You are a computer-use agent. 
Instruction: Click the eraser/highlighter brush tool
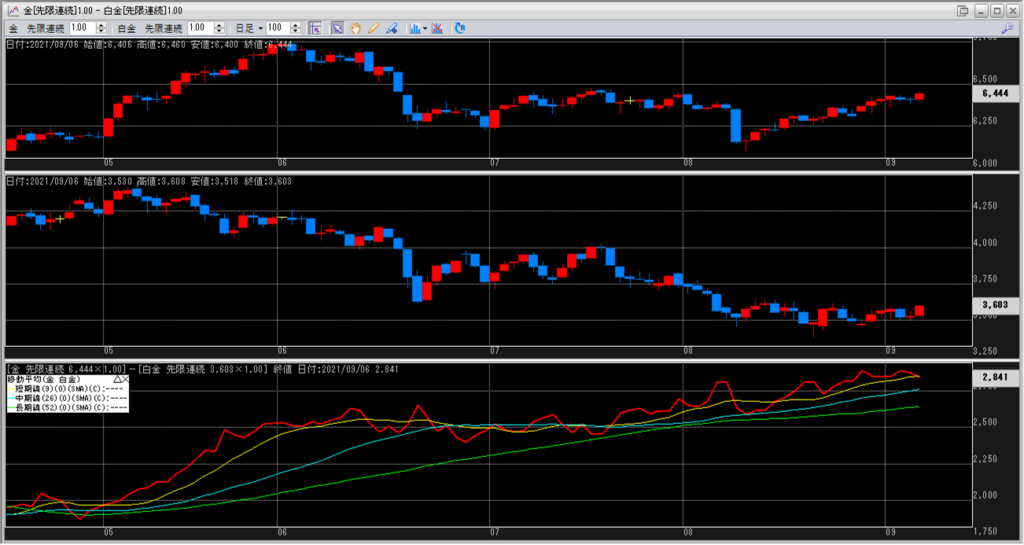coord(390,28)
